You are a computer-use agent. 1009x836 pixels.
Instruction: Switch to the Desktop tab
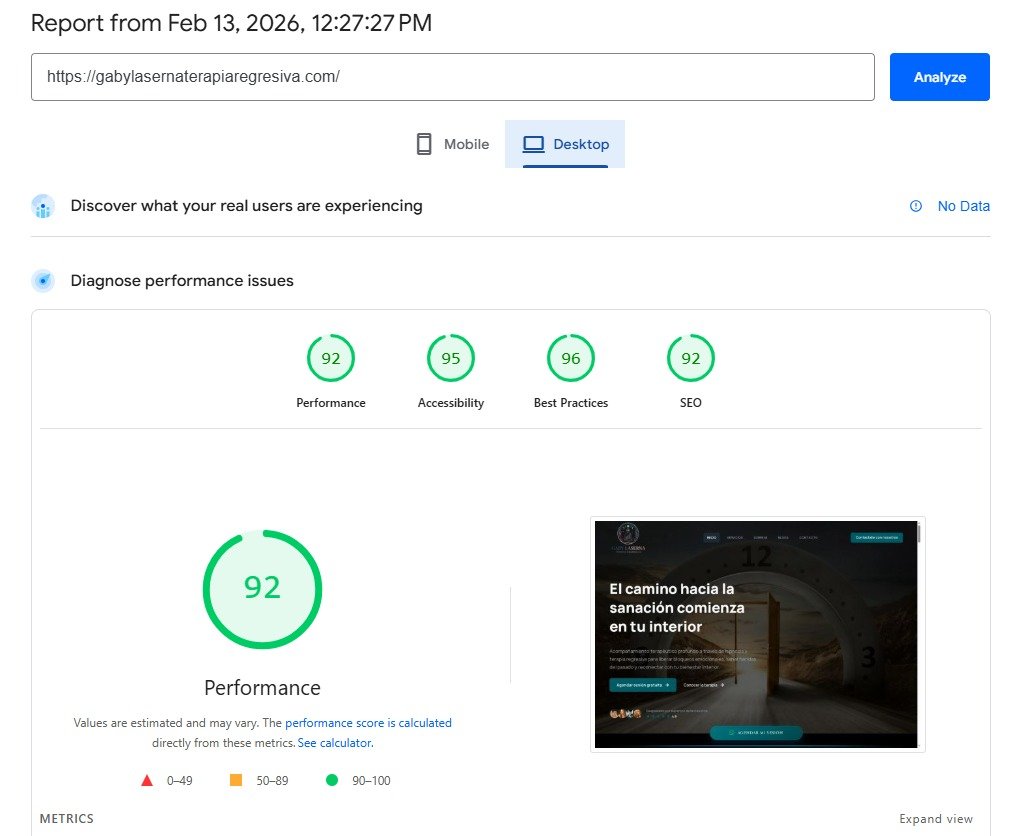click(565, 143)
